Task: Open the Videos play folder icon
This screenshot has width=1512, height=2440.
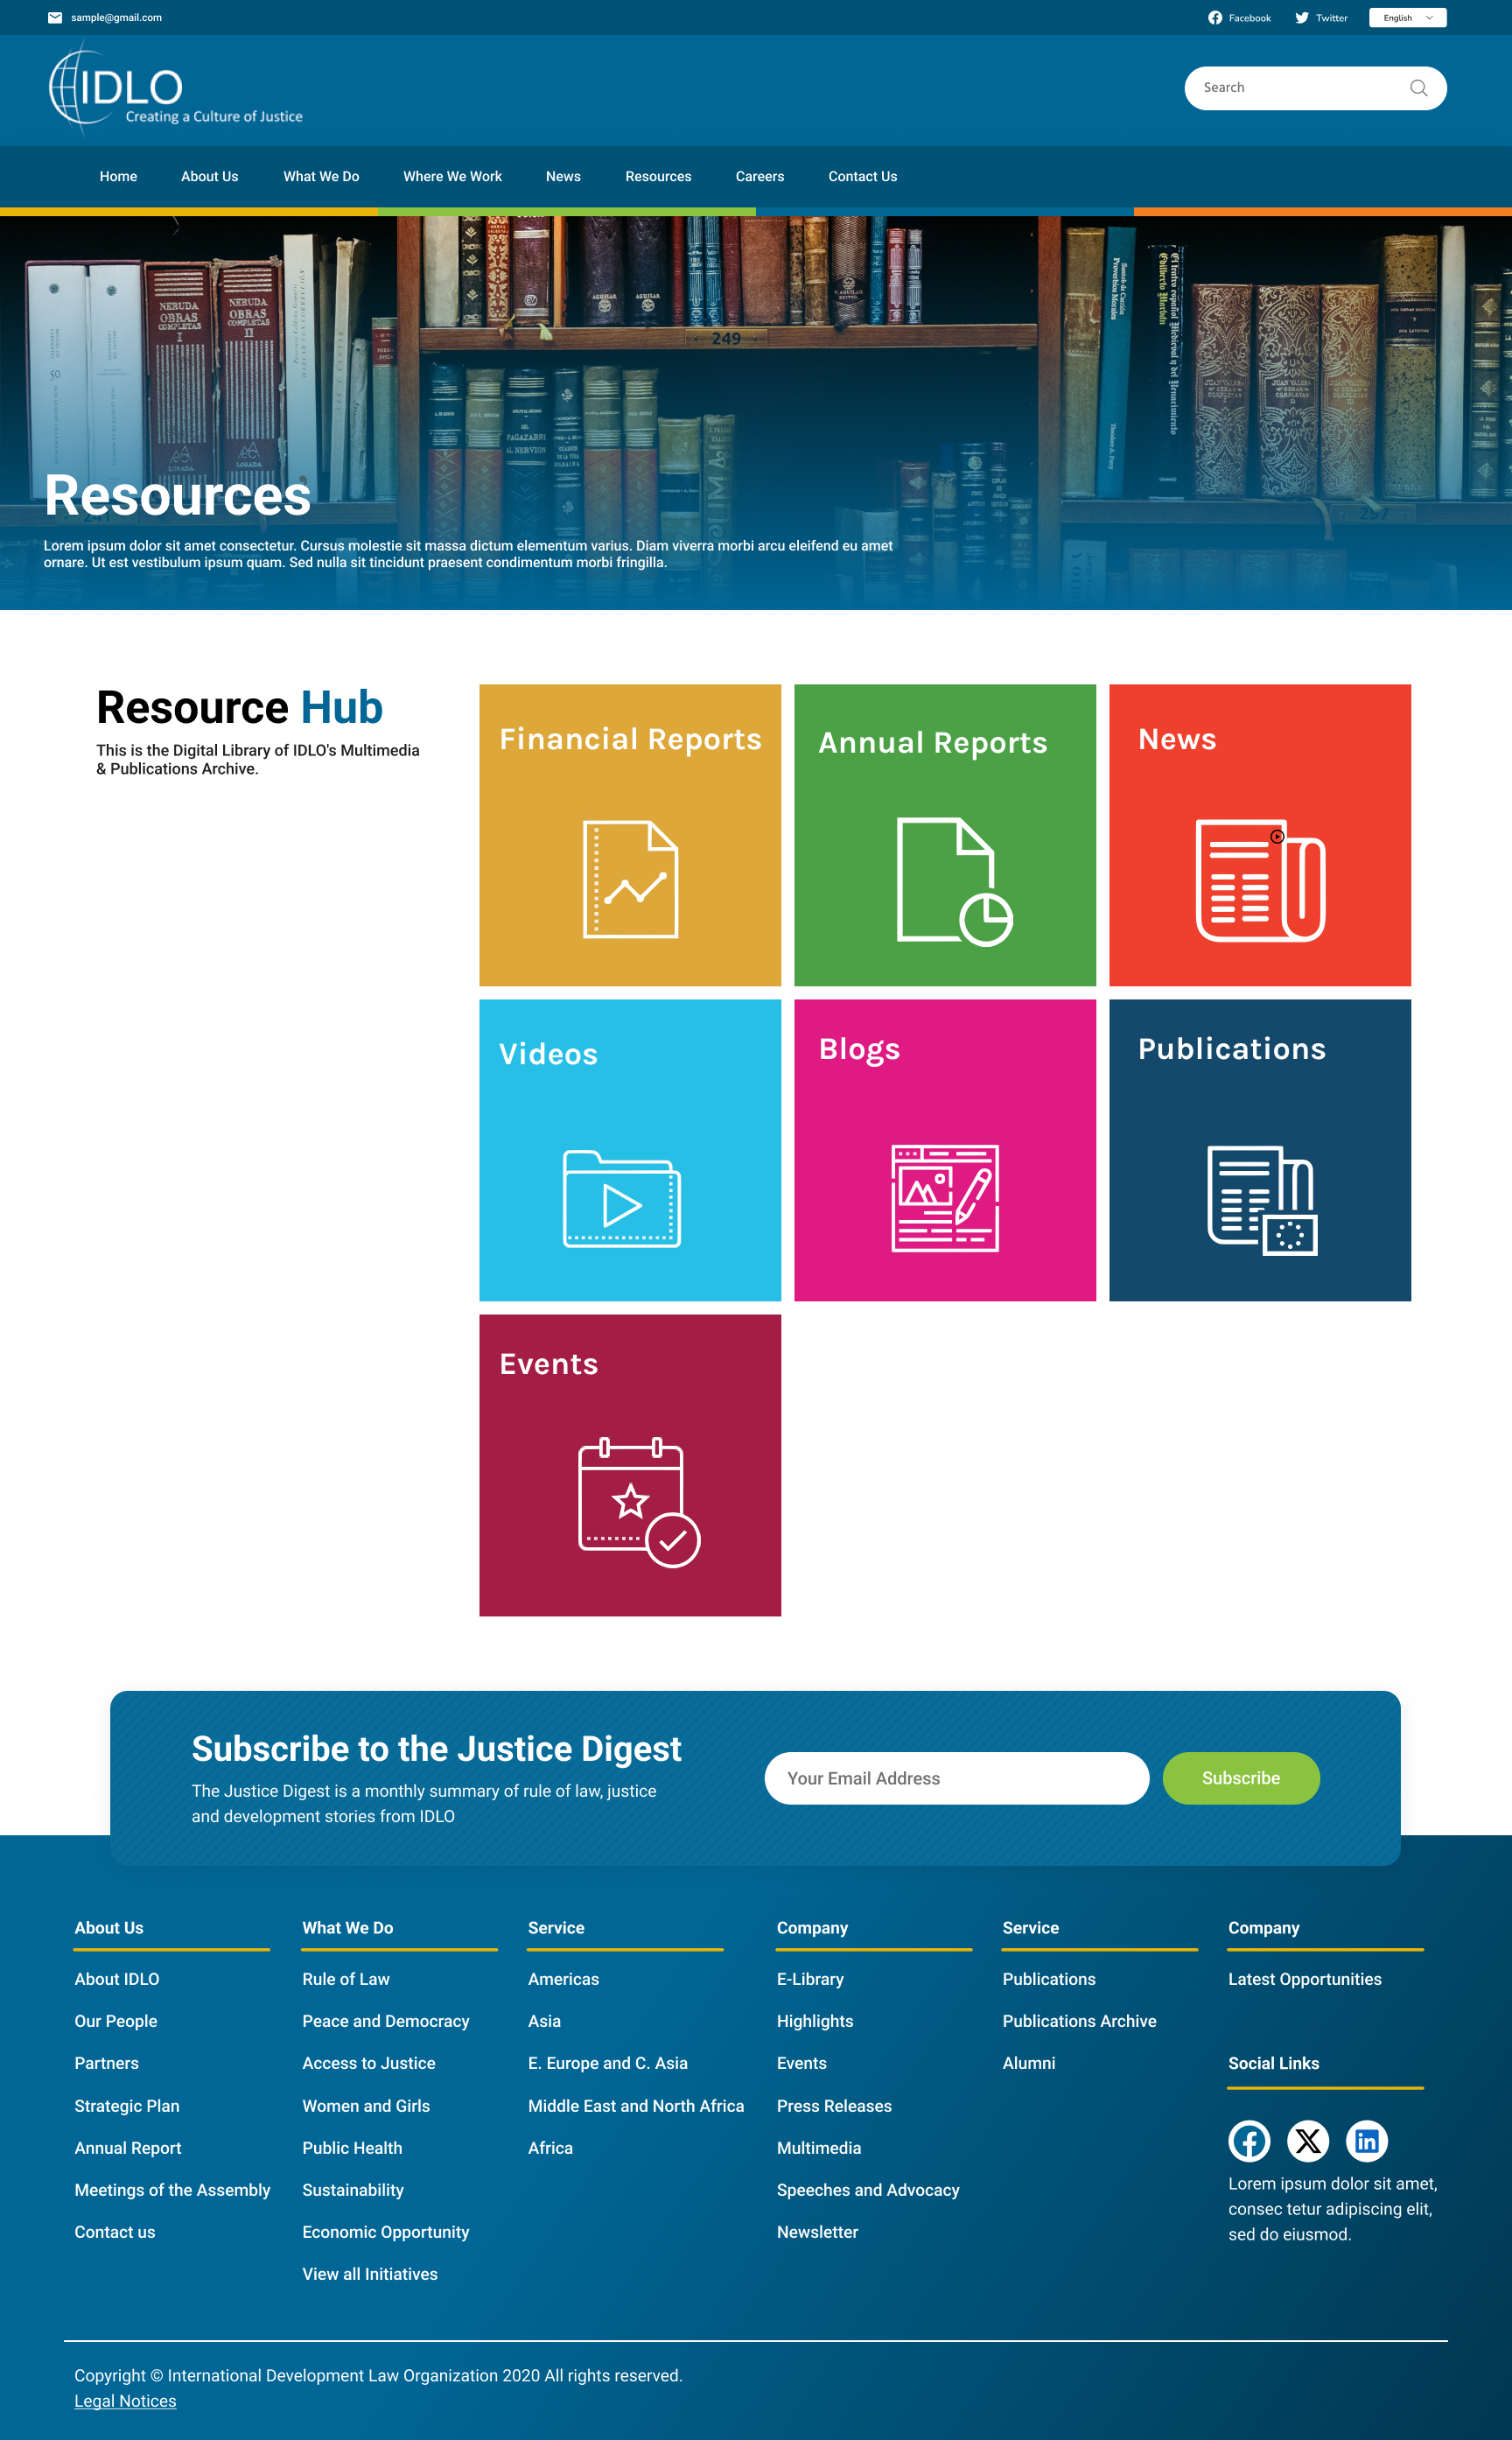Action: pyautogui.click(x=621, y=1199)
